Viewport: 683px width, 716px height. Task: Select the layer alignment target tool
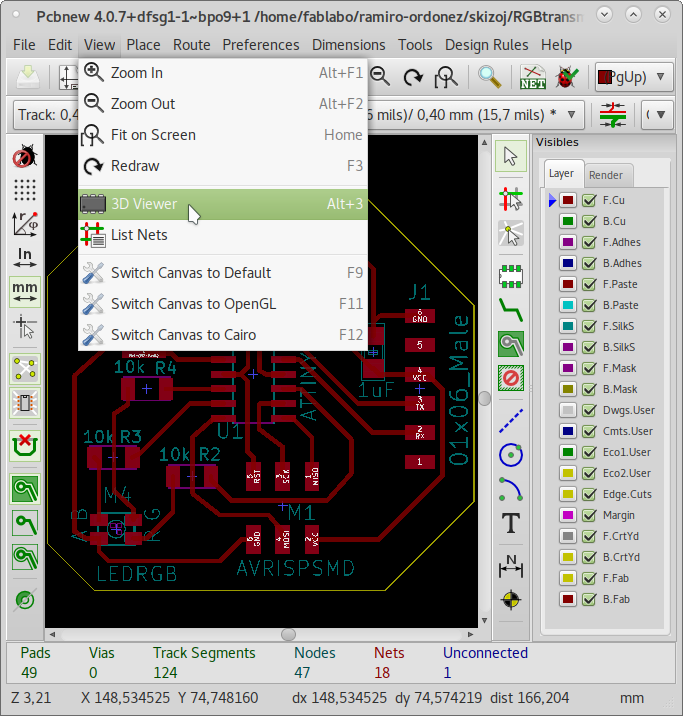click(510, 600)
